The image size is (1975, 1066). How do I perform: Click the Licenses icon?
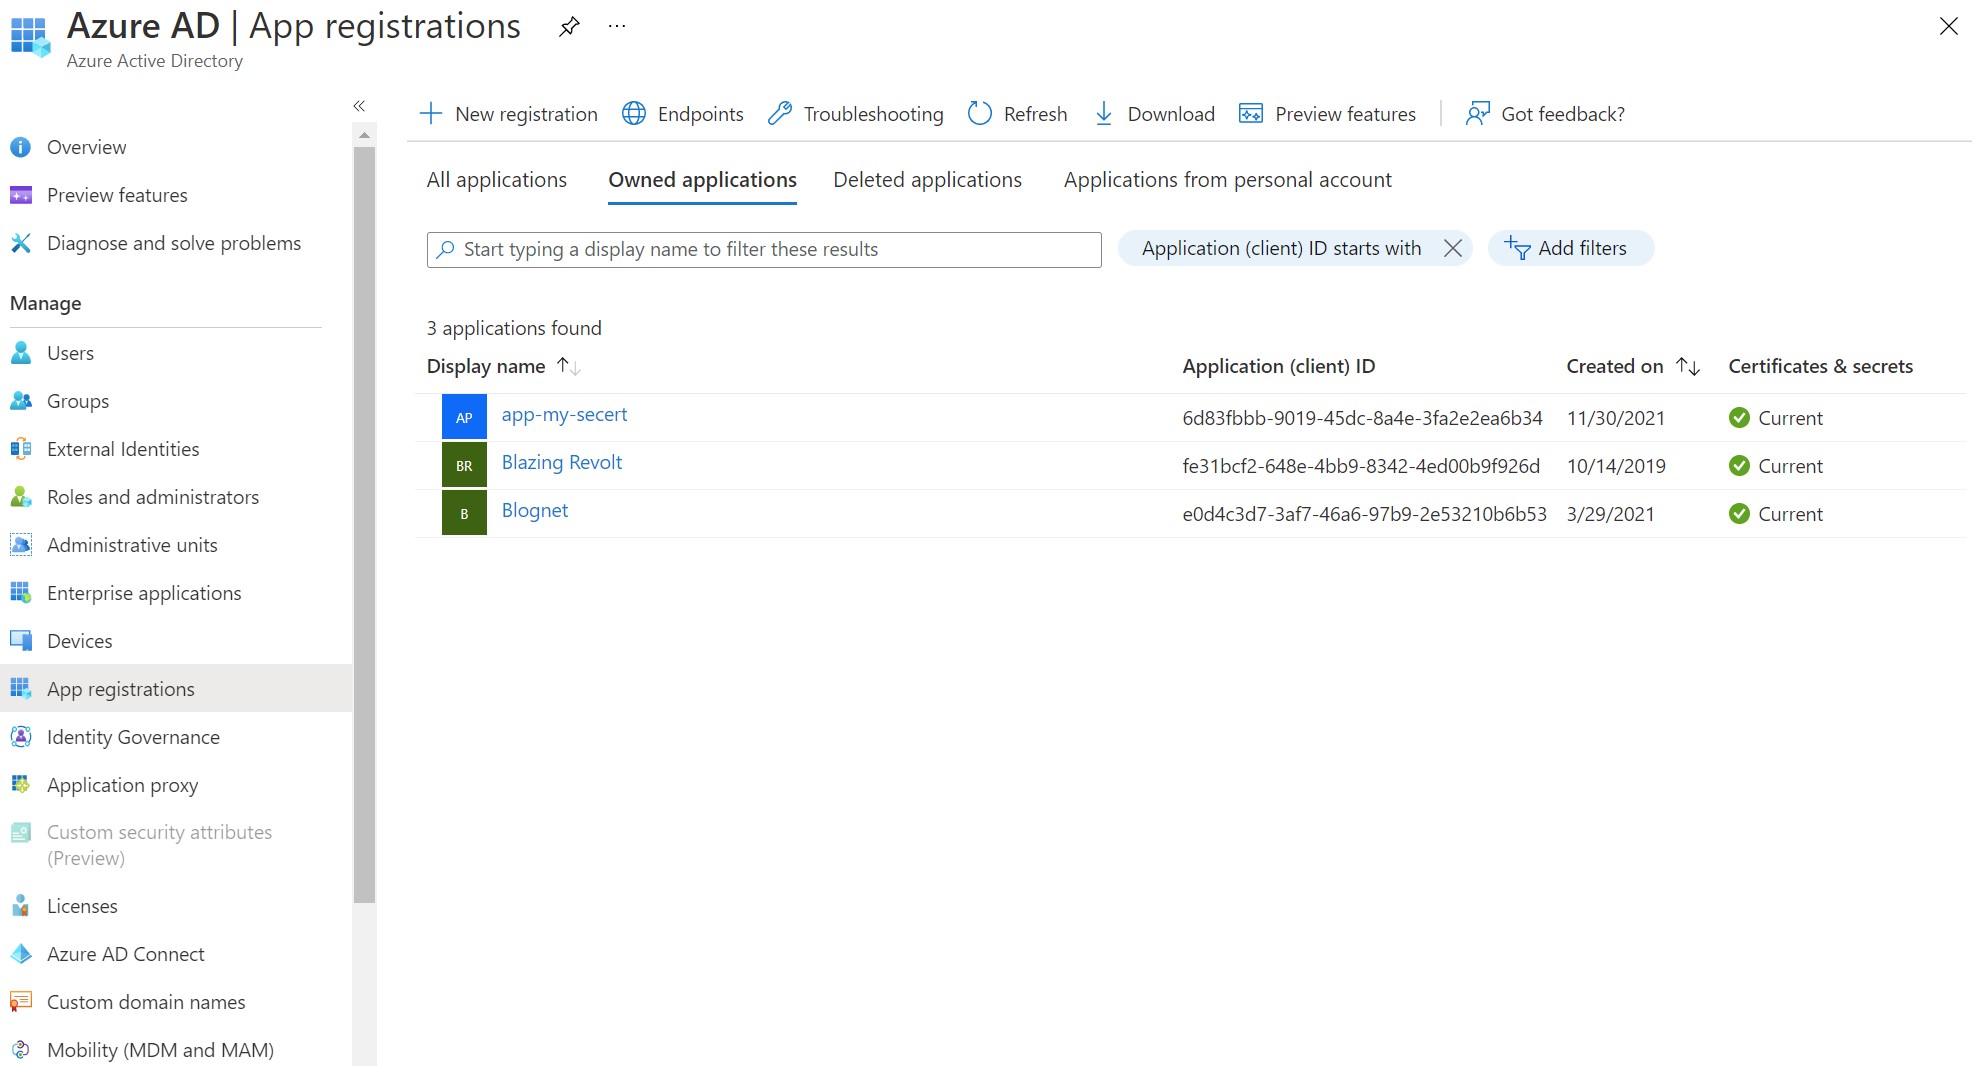(21, 906)
